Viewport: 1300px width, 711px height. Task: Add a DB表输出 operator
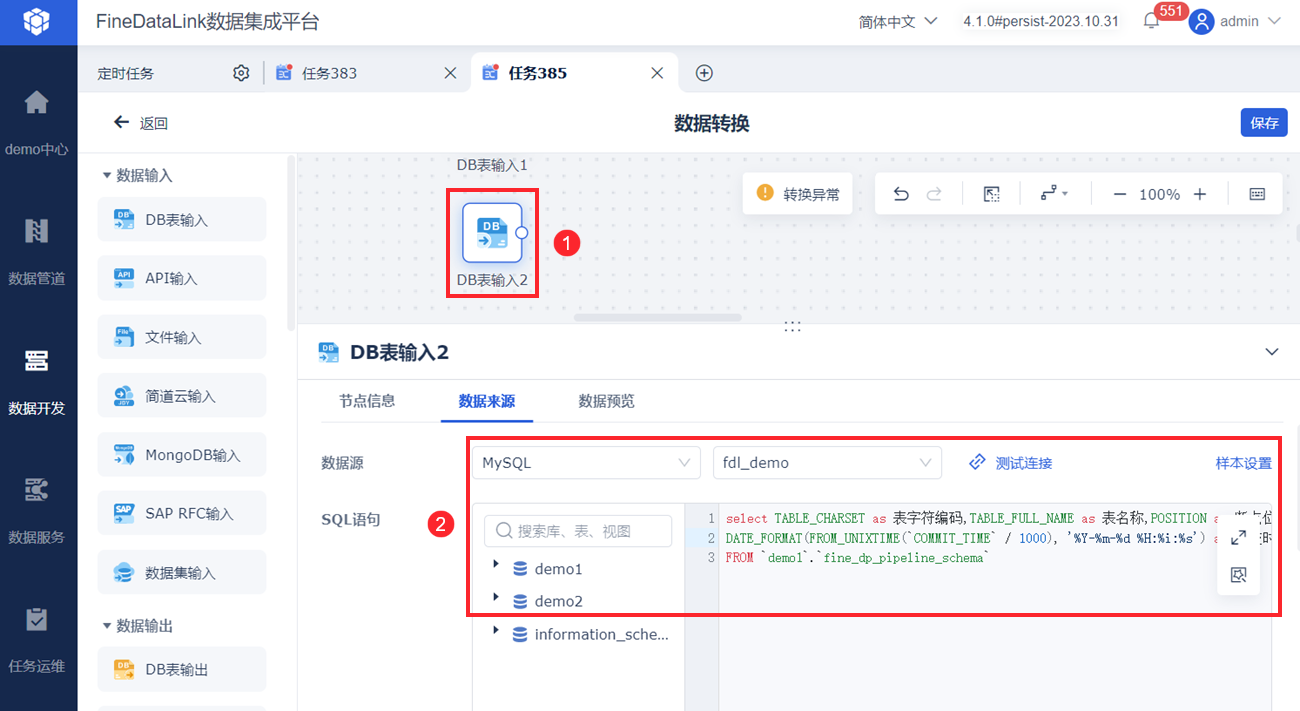[x=182, y=669]
